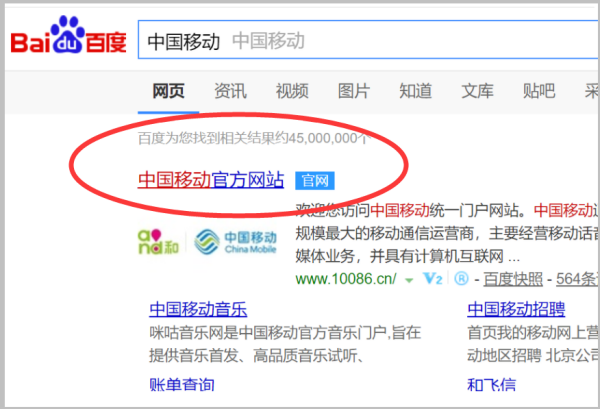Open the 中国移动音乐 sublink

pos(198,309)
